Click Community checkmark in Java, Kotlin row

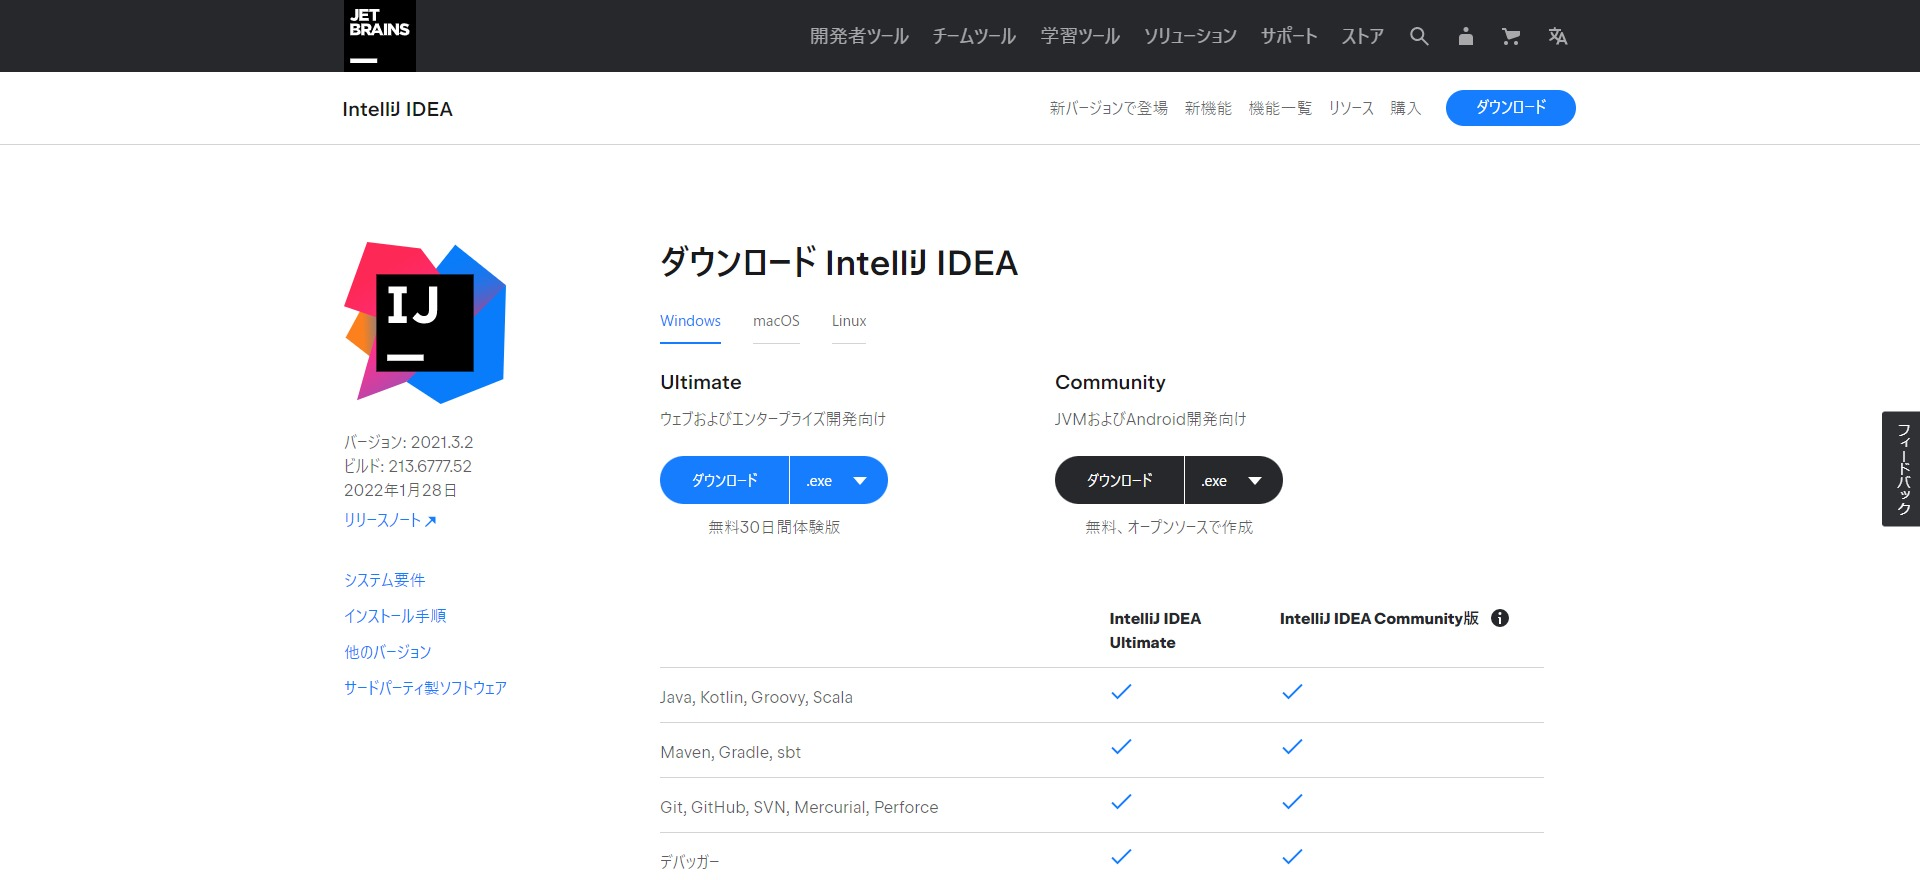click(x=1292, y=691)
